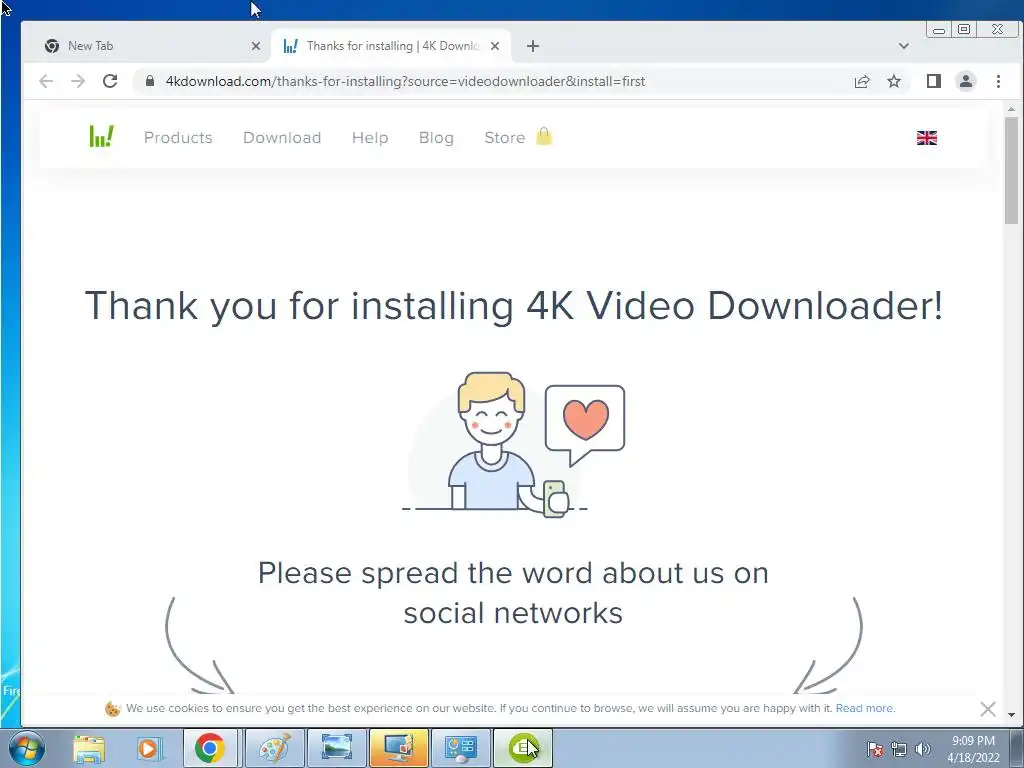Open Windows Explorer from taskbar
Screen dimensions: 1024x768
tap(89, 748)
